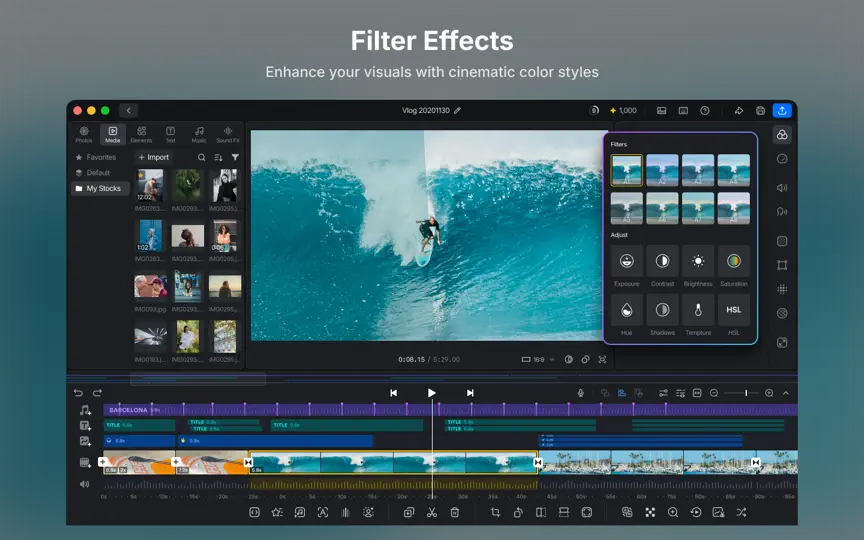
Task: Open the layout switch icon in the title bar
Action: (x=661, y=110)
